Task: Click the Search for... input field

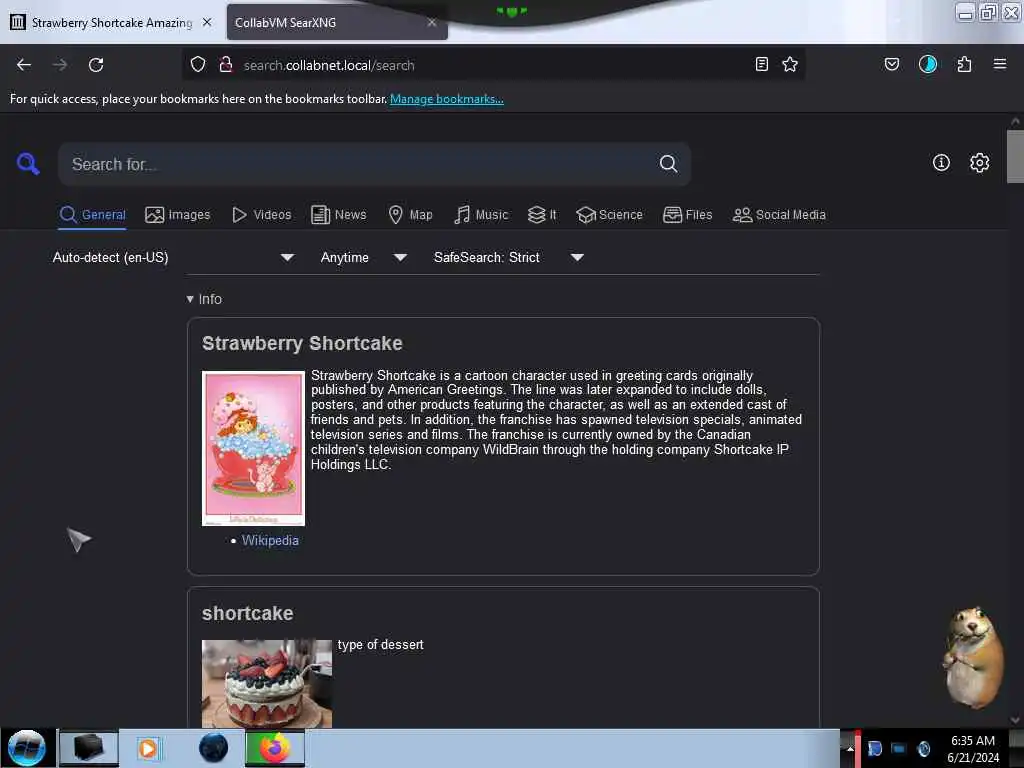Action: 359,164
